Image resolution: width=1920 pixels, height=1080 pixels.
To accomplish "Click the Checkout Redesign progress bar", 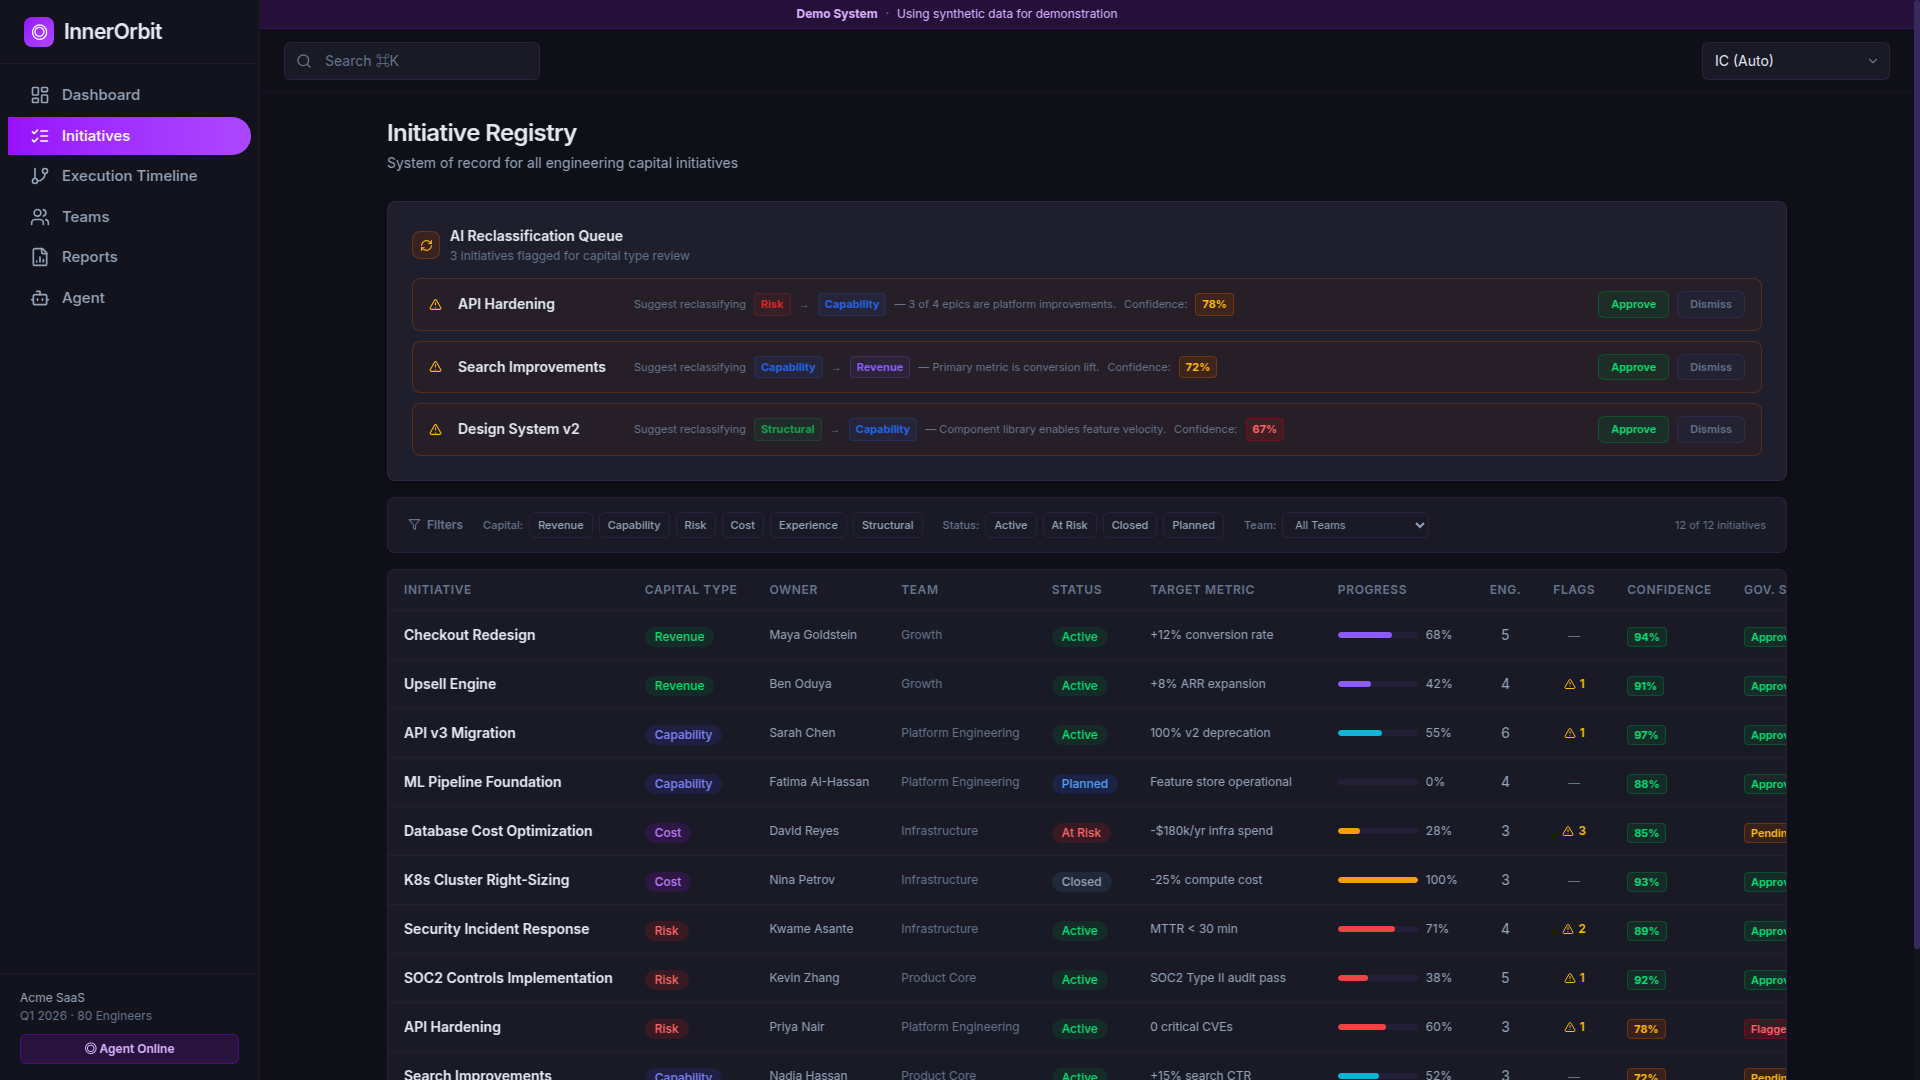I will pos(1377,635).
